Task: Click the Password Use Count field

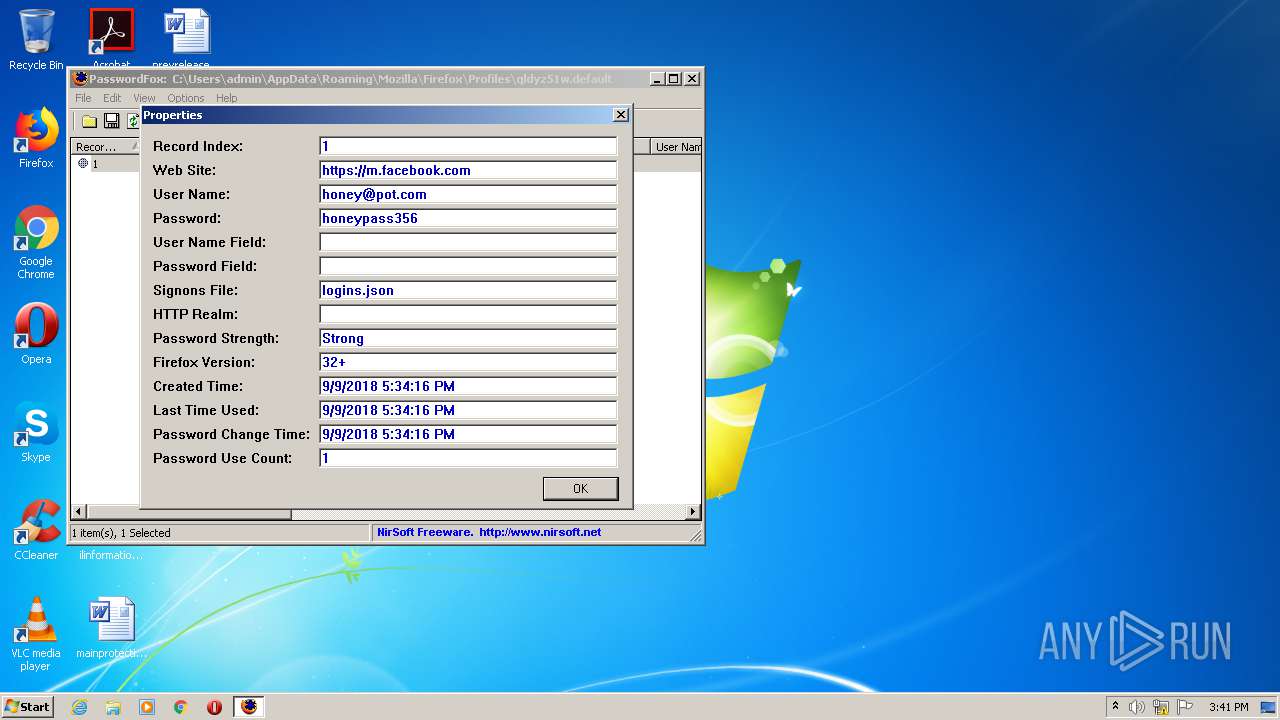Action: click(468, 458)
